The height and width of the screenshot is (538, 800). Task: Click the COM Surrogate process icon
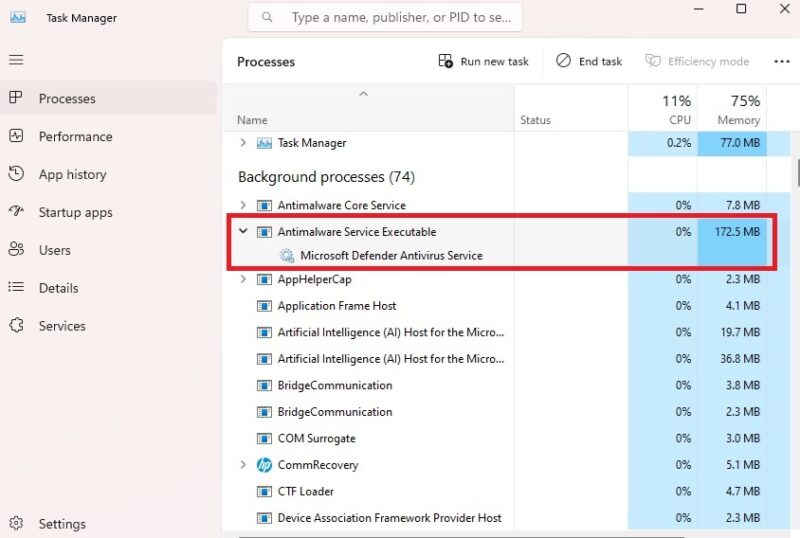[264, 438]
